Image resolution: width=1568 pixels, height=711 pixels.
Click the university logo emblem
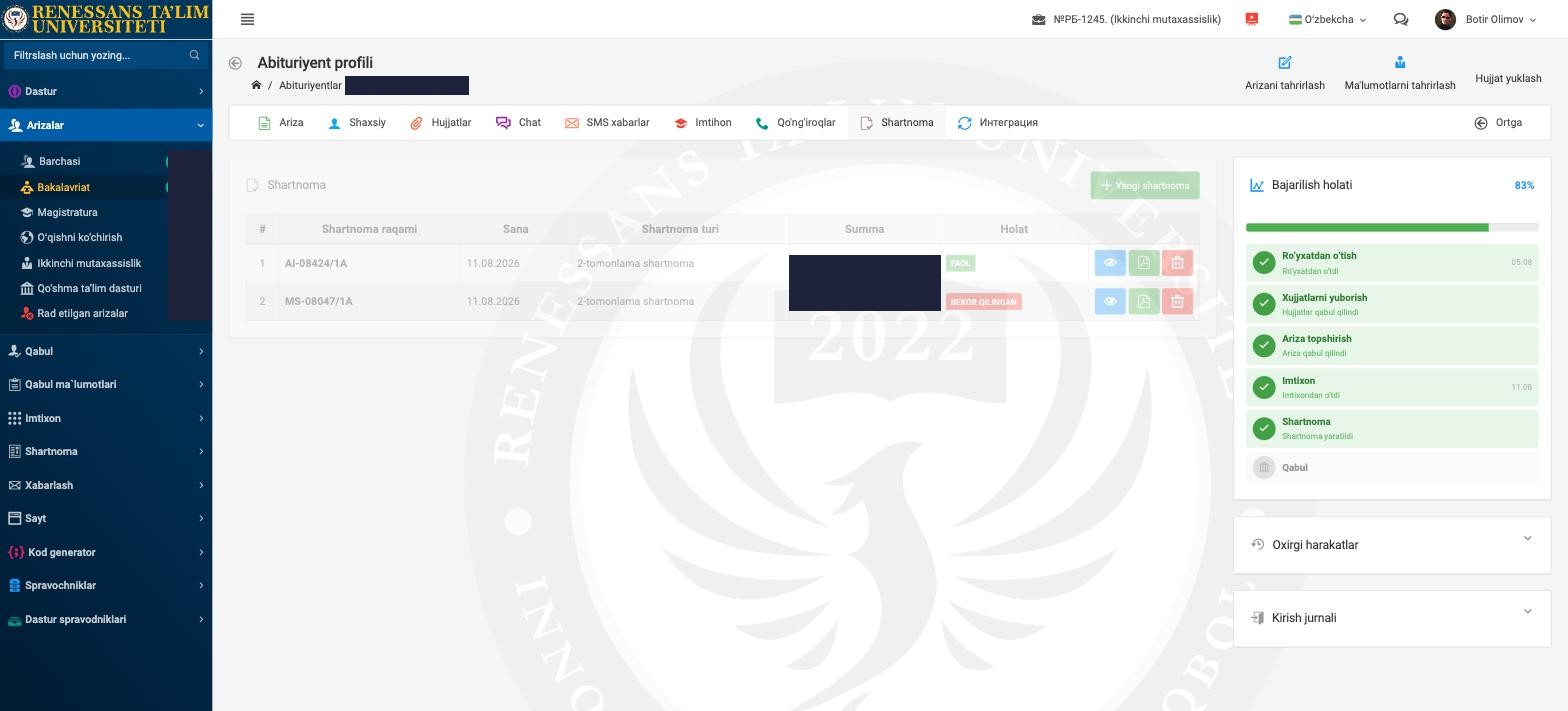pos(15,18)
